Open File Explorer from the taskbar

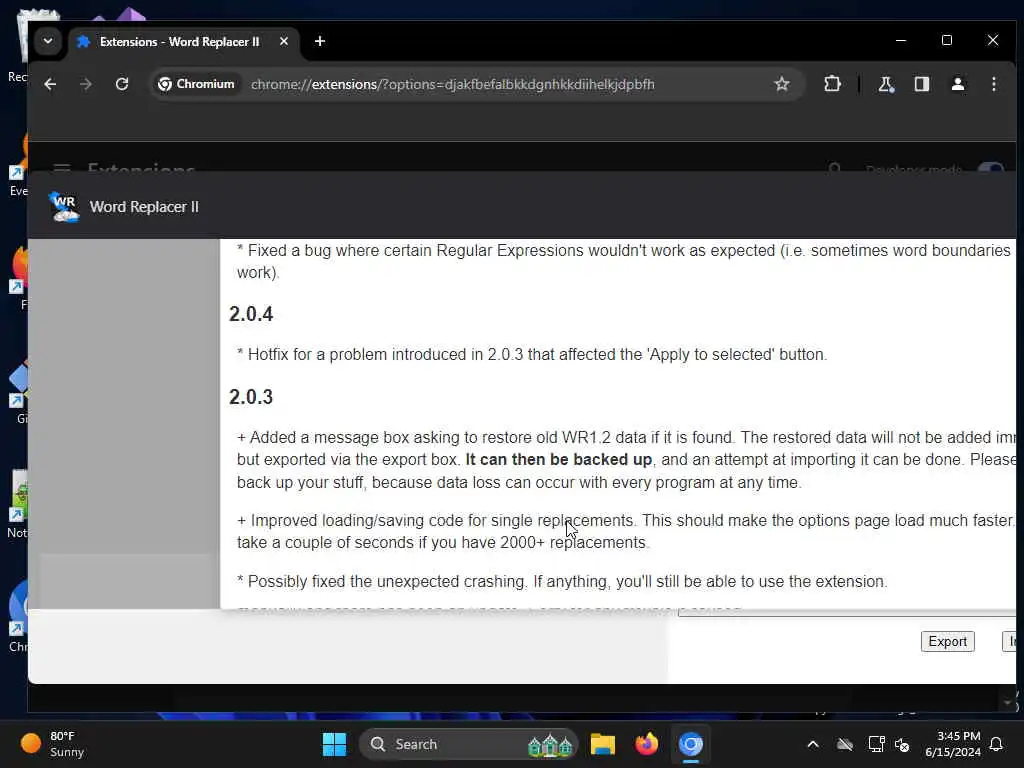603,744
